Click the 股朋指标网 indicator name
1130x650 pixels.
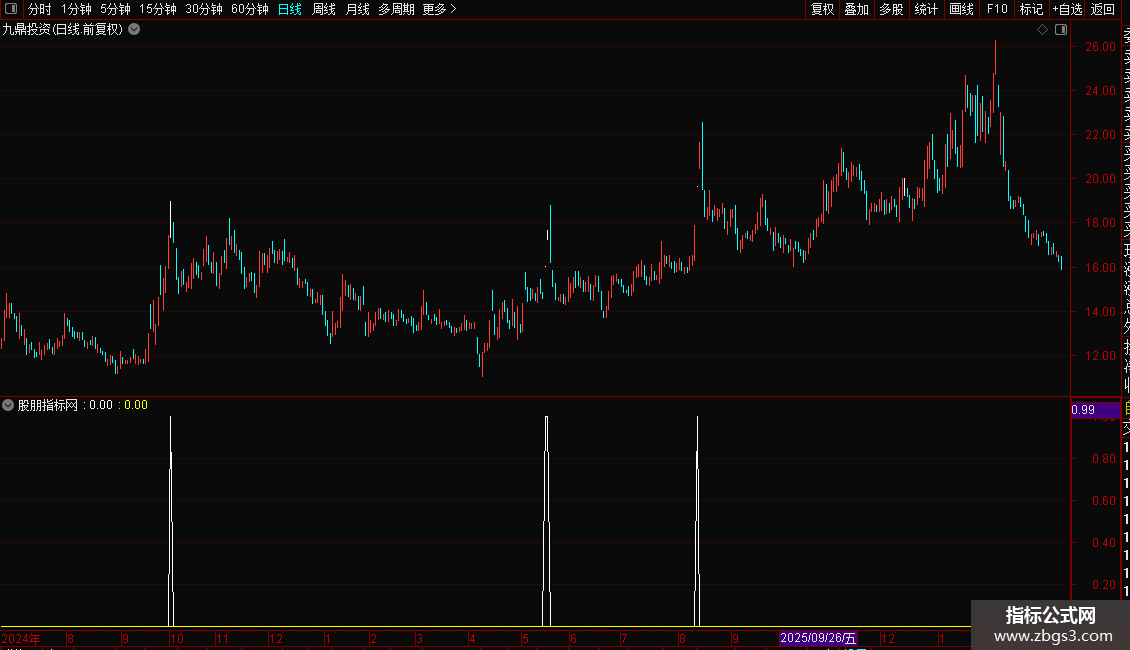point(48,405)
